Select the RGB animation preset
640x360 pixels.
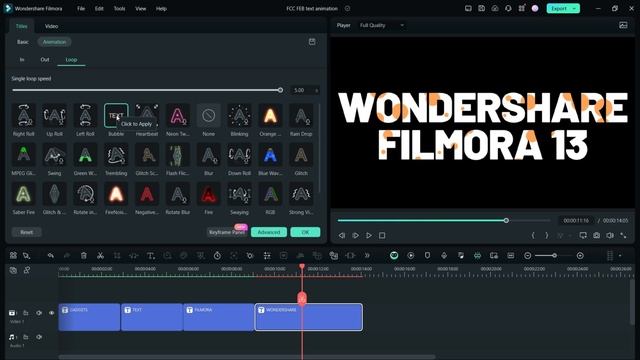pyautogui.click(x=270, y=194)
